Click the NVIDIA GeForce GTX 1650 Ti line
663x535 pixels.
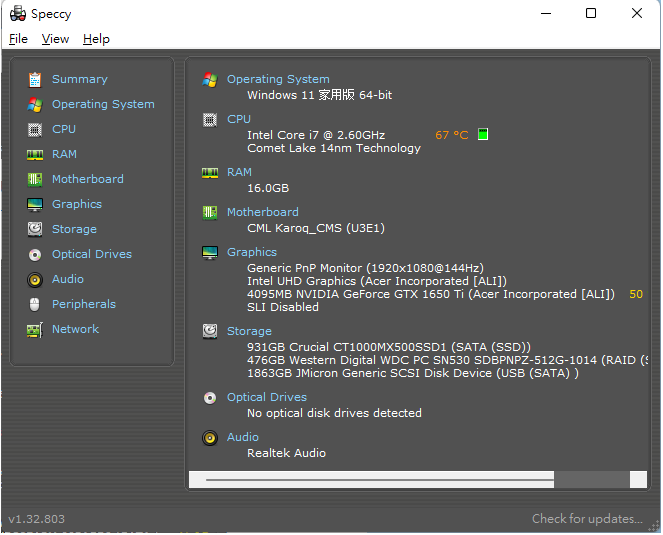[x=431, y=294]
